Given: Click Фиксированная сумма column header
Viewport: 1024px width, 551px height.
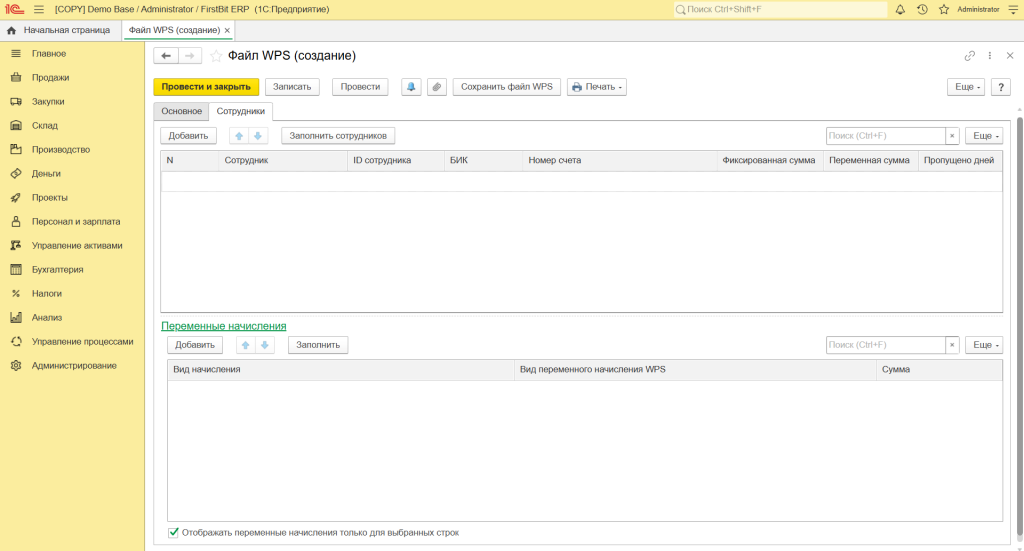Looking at the screenshot, I should (x=769, y=161).
